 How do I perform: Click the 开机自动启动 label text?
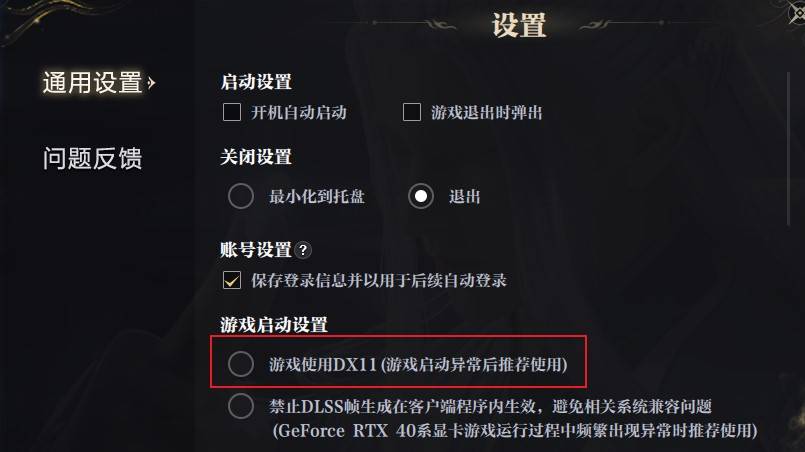(x=299, y=112)
